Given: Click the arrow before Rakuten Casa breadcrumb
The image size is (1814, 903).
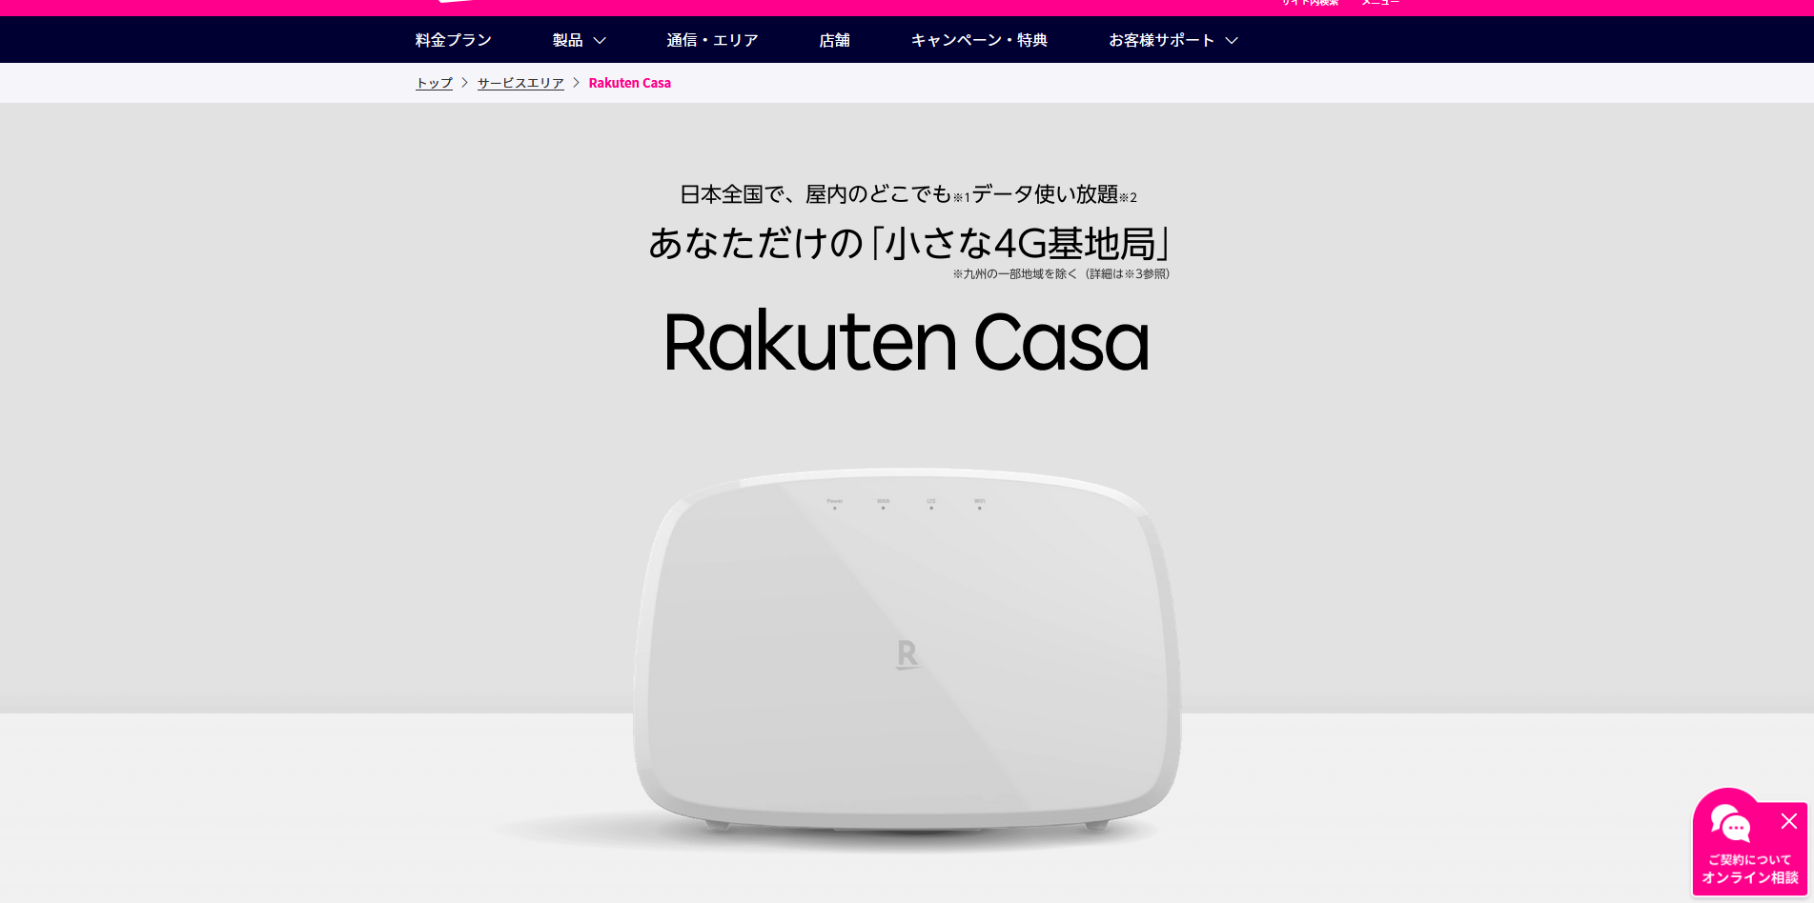Looking at the screenshot, I should (x=576, y=82).
